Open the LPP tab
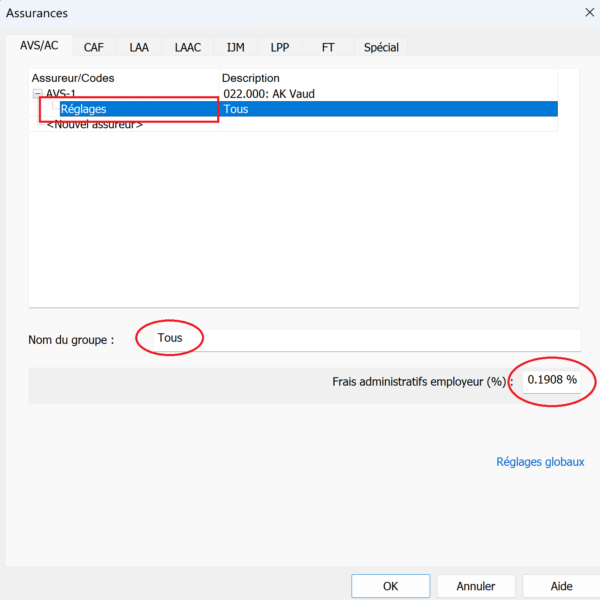 click(x=280, y=47)
